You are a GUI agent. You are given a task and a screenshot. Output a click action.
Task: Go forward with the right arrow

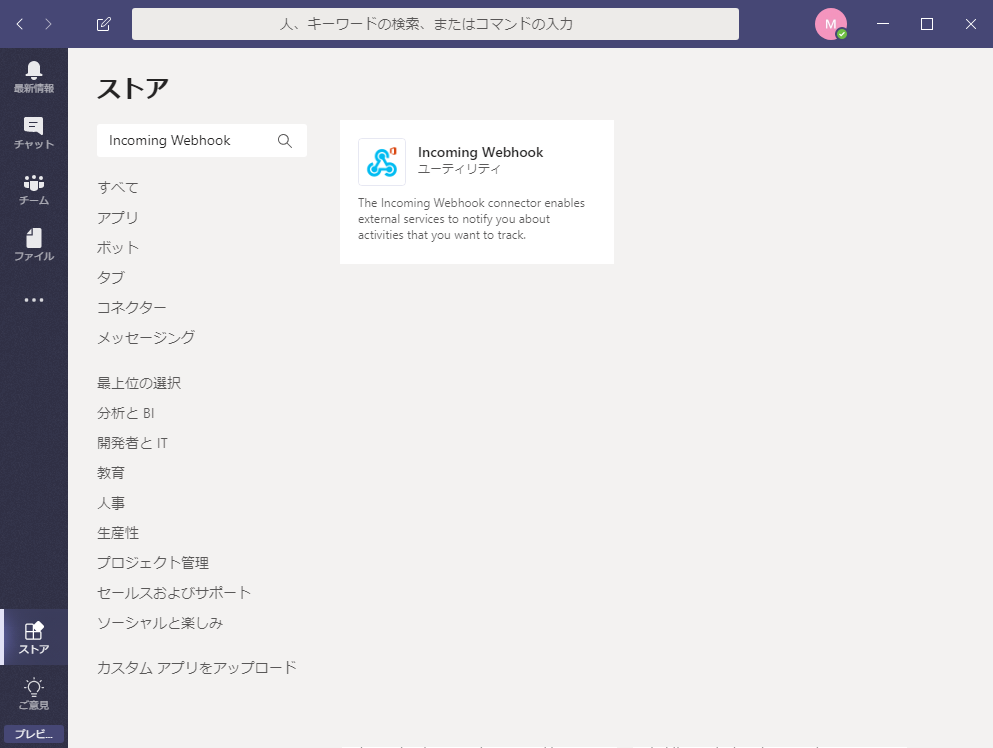point(48,24)
